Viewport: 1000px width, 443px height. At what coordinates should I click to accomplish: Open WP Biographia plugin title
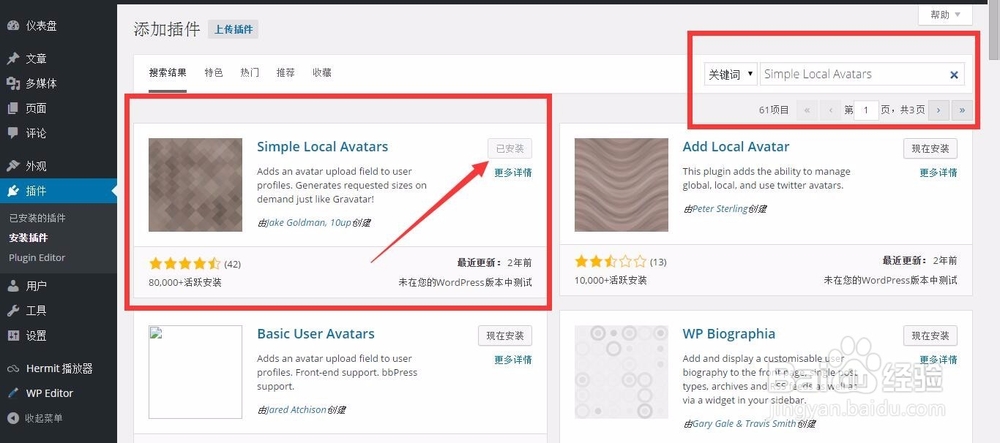(729, 334)
